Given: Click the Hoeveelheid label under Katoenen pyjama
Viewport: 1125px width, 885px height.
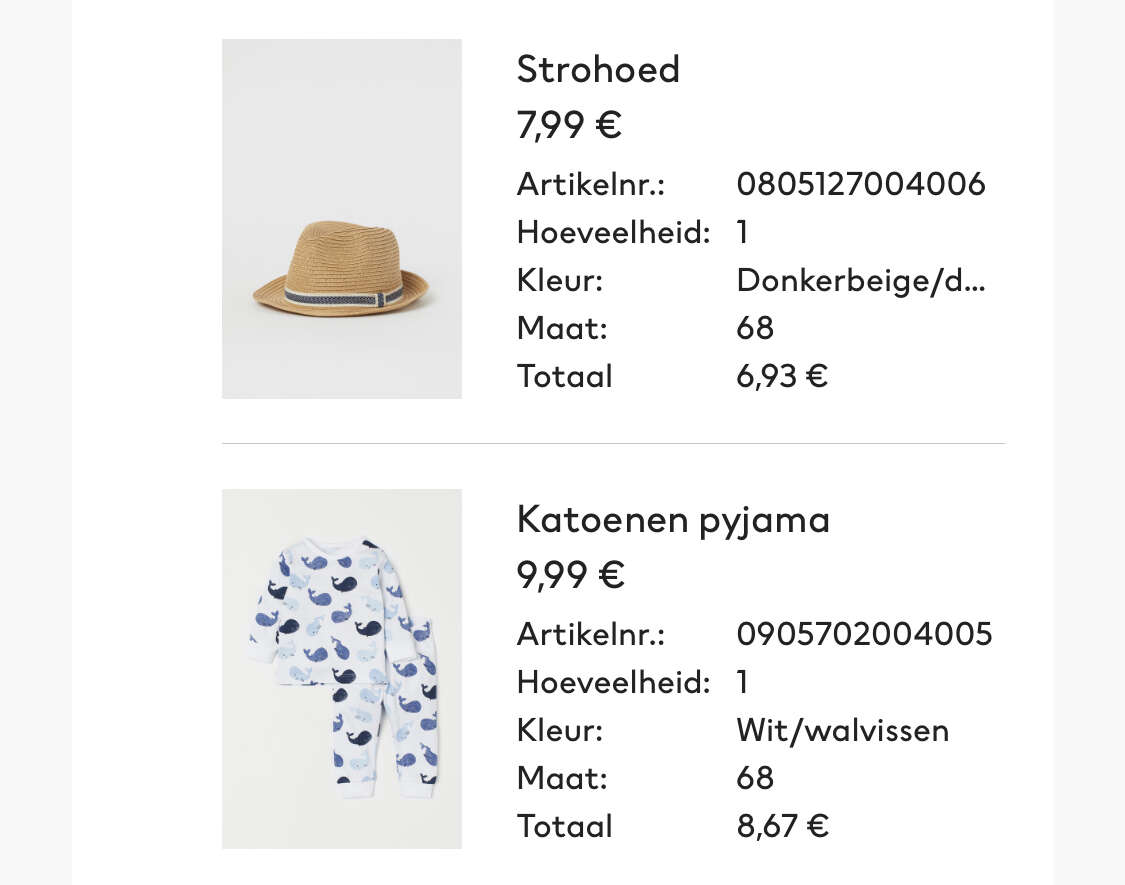Looking at the screenshot, I should click(x=613, y=683).
